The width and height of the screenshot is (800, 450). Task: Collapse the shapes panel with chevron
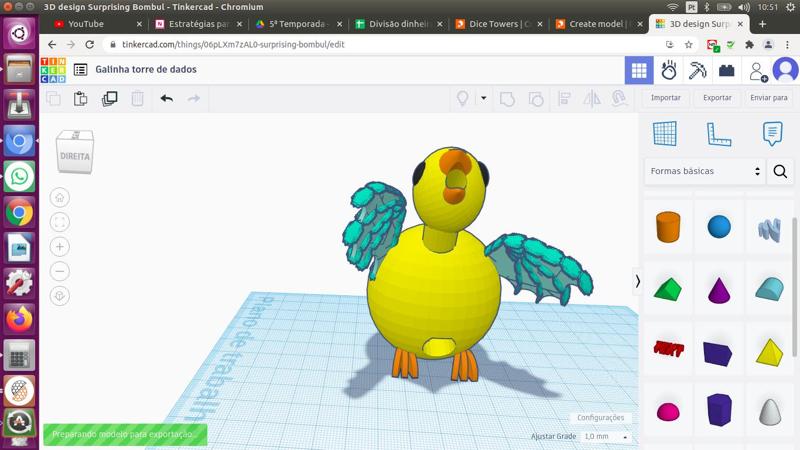[637, 281]
